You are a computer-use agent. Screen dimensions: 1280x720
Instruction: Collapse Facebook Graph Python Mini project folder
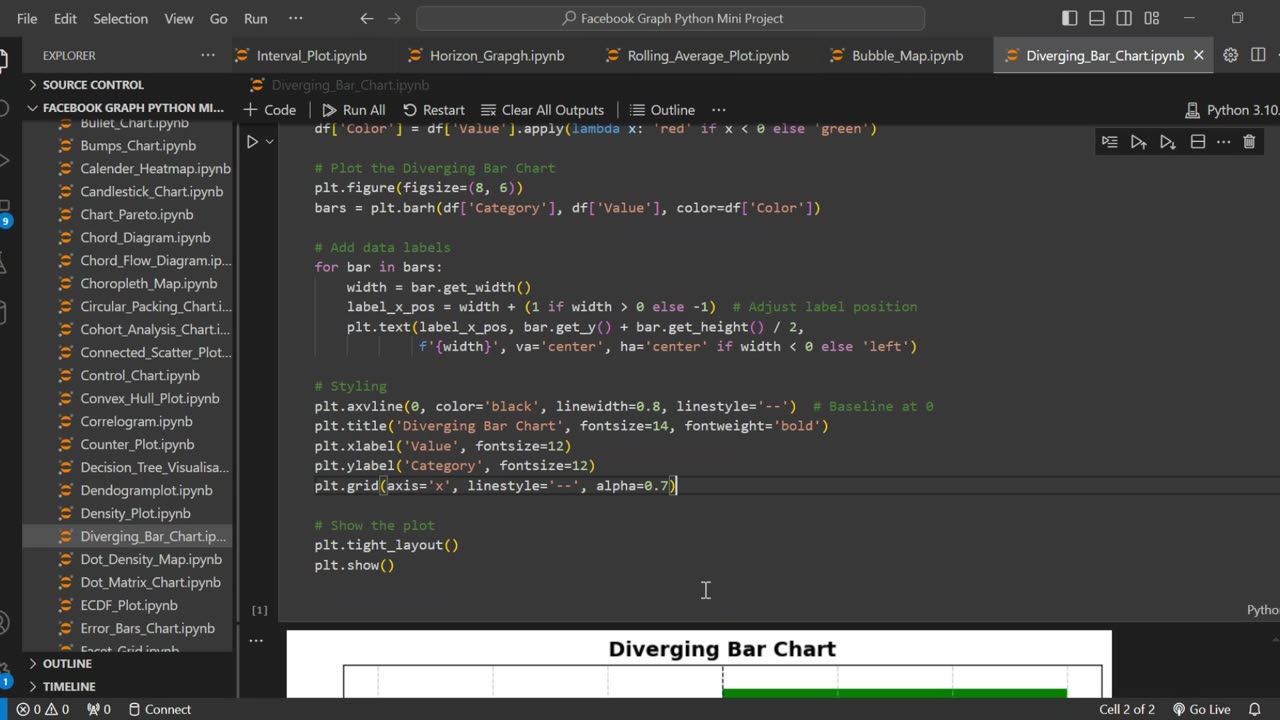coord(127,108)
